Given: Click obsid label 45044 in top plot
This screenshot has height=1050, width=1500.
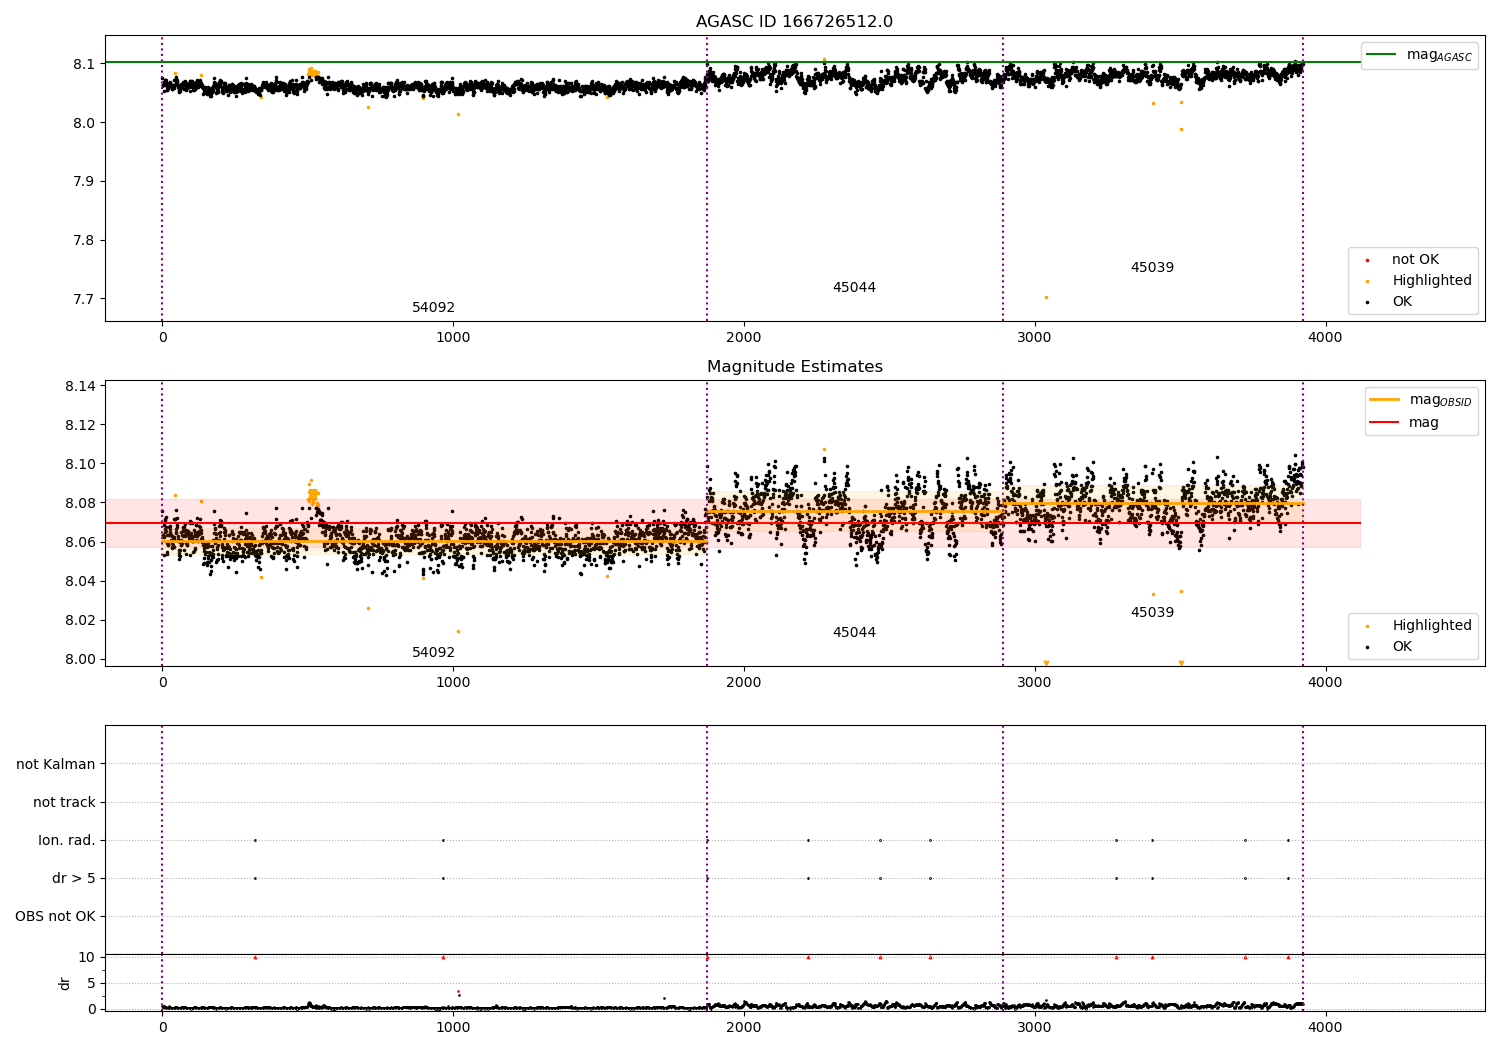Looking at the screenshot, I should coord(854,288).
